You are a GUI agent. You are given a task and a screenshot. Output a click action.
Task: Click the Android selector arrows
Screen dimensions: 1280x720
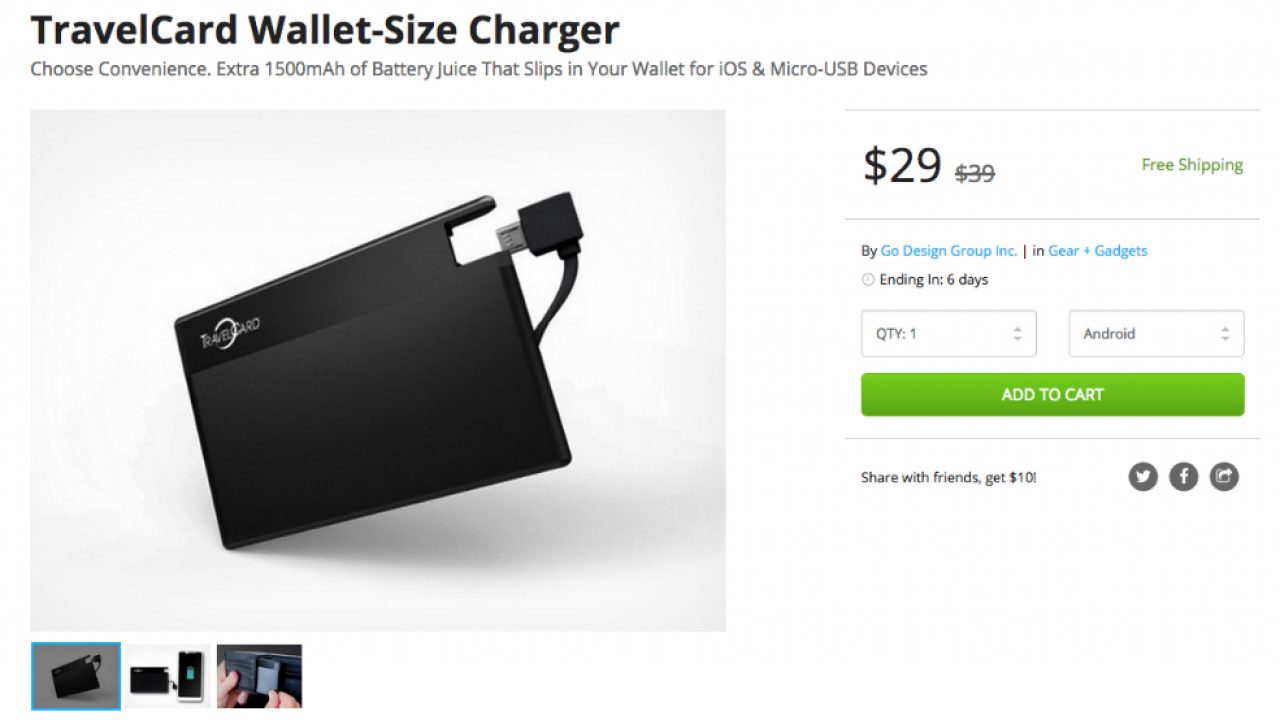(x=1225, y=334)
